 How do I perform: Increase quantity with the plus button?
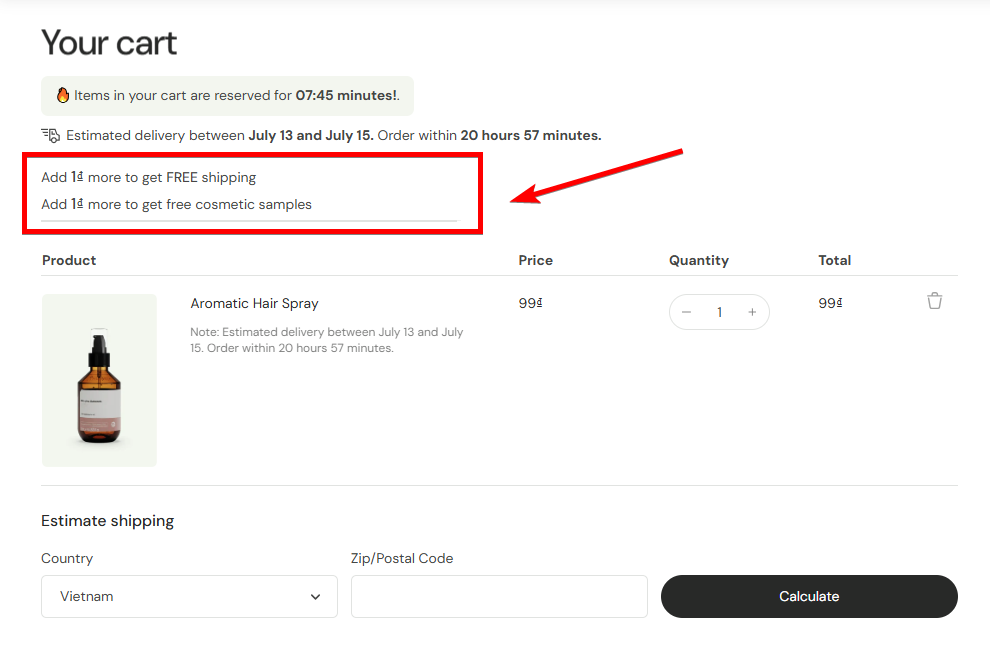(752, 312)
